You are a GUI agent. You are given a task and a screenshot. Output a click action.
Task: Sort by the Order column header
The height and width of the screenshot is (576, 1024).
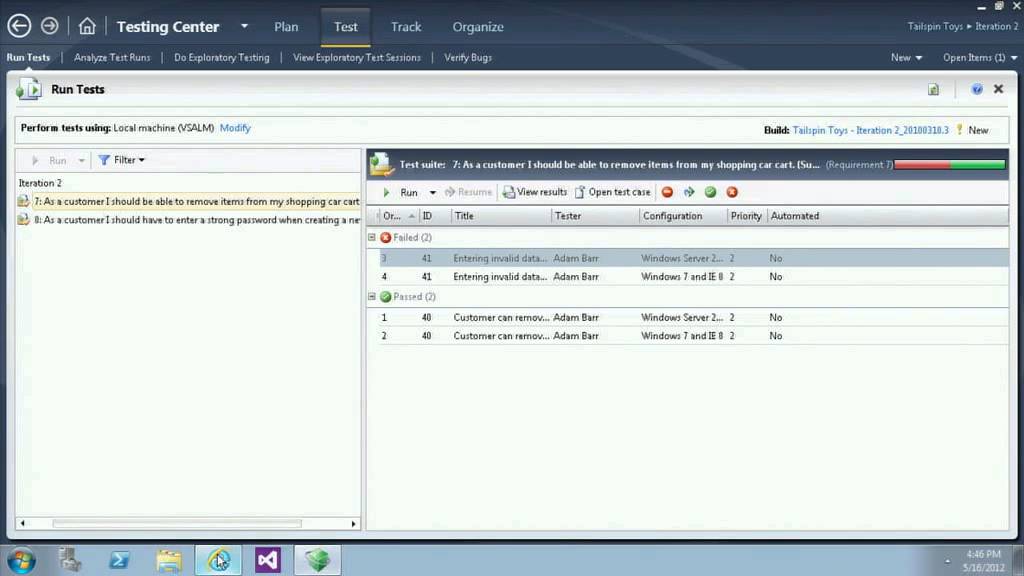click(398, 216)
